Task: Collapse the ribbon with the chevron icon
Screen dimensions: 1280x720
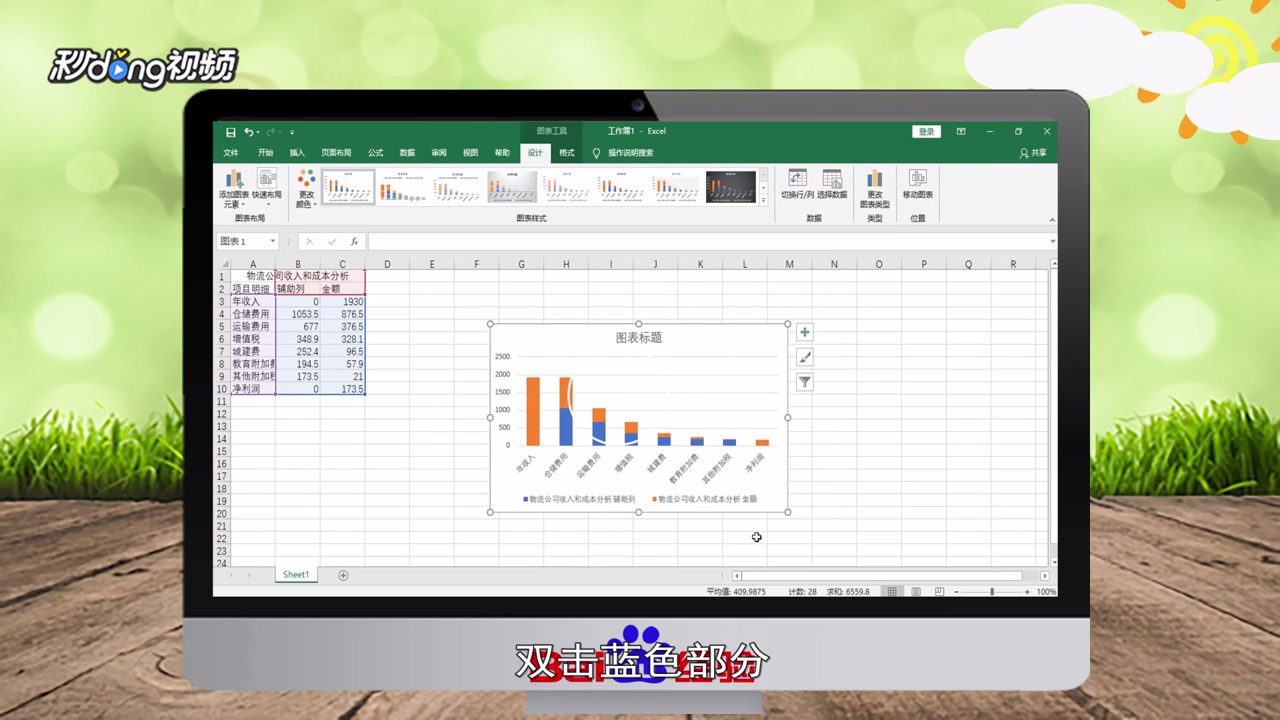Action: [1052, 220]
